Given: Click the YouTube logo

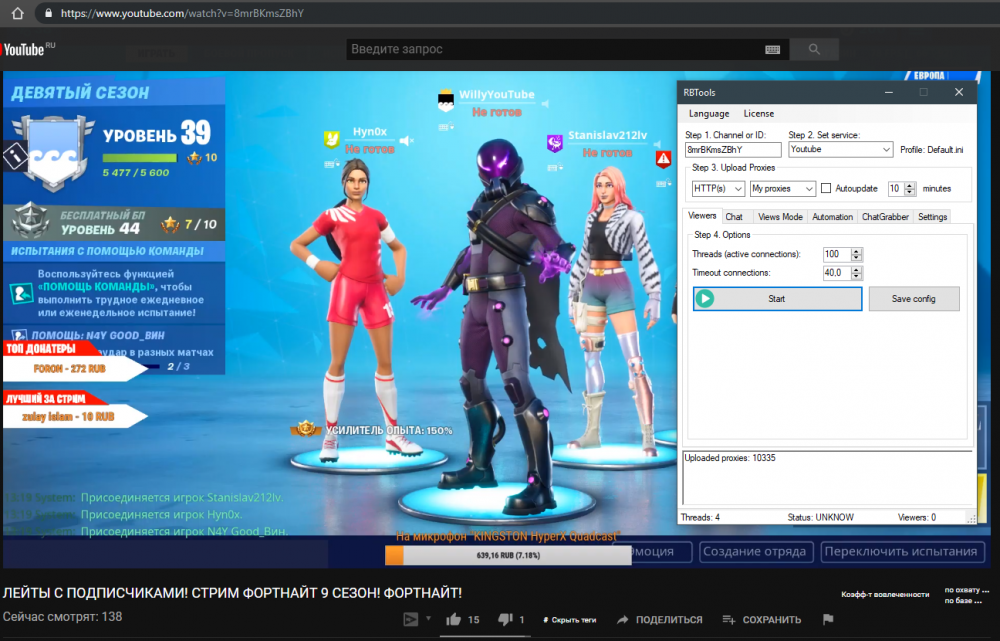Looking at the screenshot, I should 24,49.
